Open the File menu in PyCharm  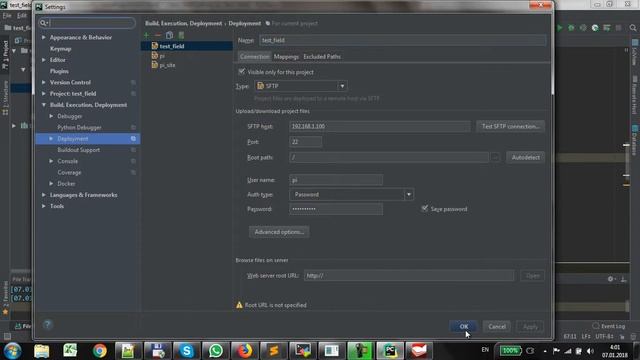tap(7, 16)
